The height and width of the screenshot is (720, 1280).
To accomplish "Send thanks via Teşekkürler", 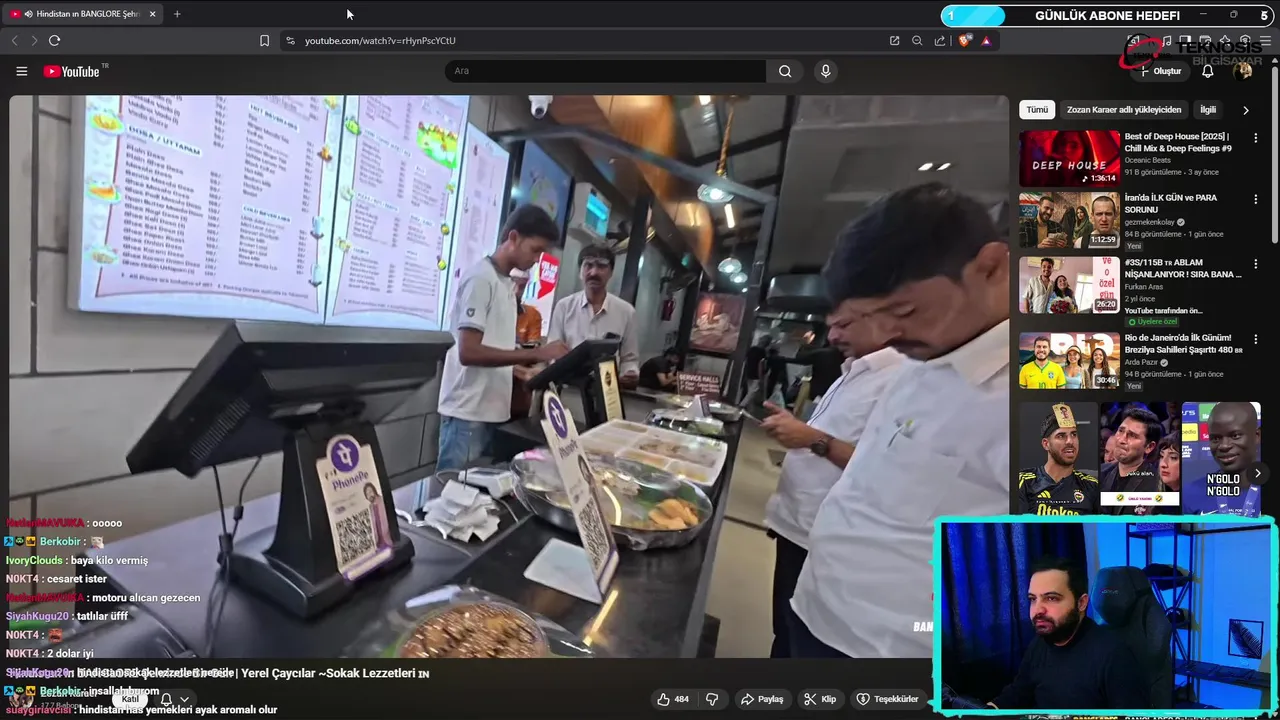I will pyautogui.click(x=887, y=699).
